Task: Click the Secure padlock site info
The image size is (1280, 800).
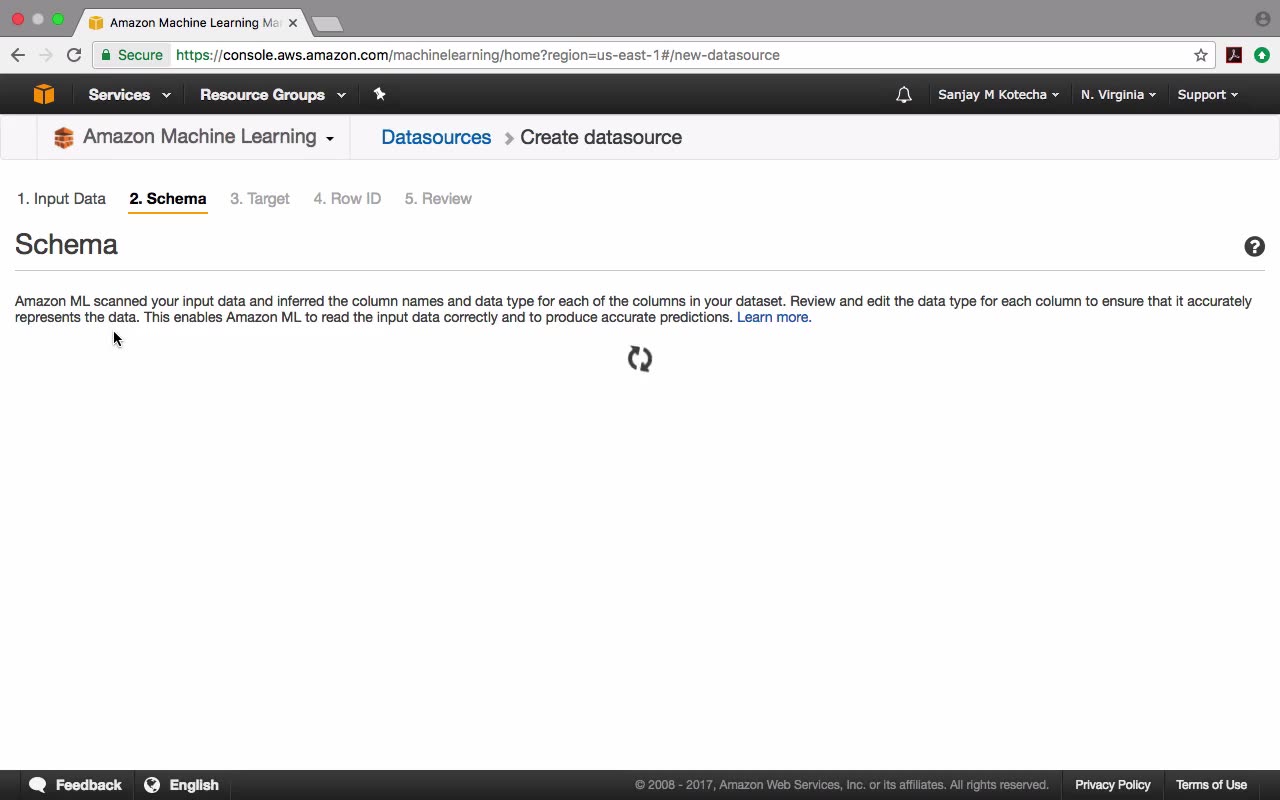Action: (x=131, y=55)
